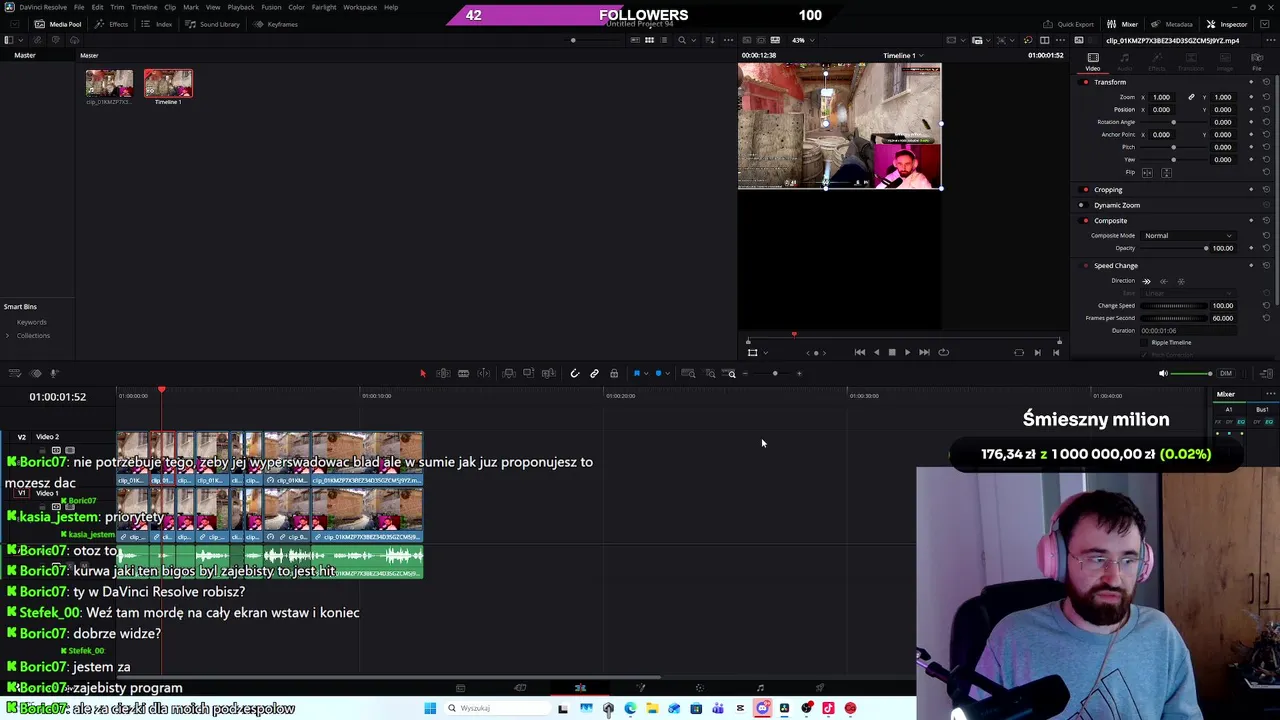This screenshot has height=720, width=1280.
Task: Open the Sound Library panel
Action: pyautogui.click(x=213, y=24)
